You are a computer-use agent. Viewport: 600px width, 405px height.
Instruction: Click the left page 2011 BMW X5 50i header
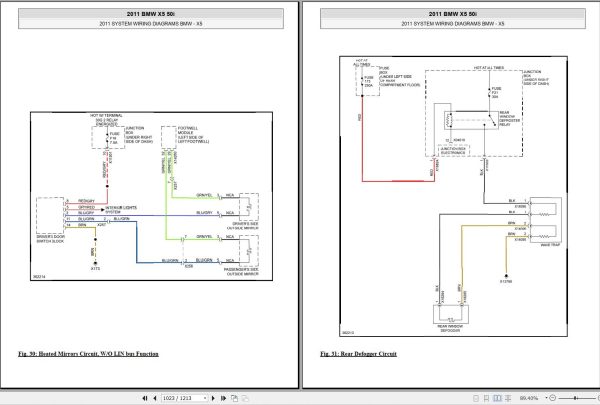(151, 14)
